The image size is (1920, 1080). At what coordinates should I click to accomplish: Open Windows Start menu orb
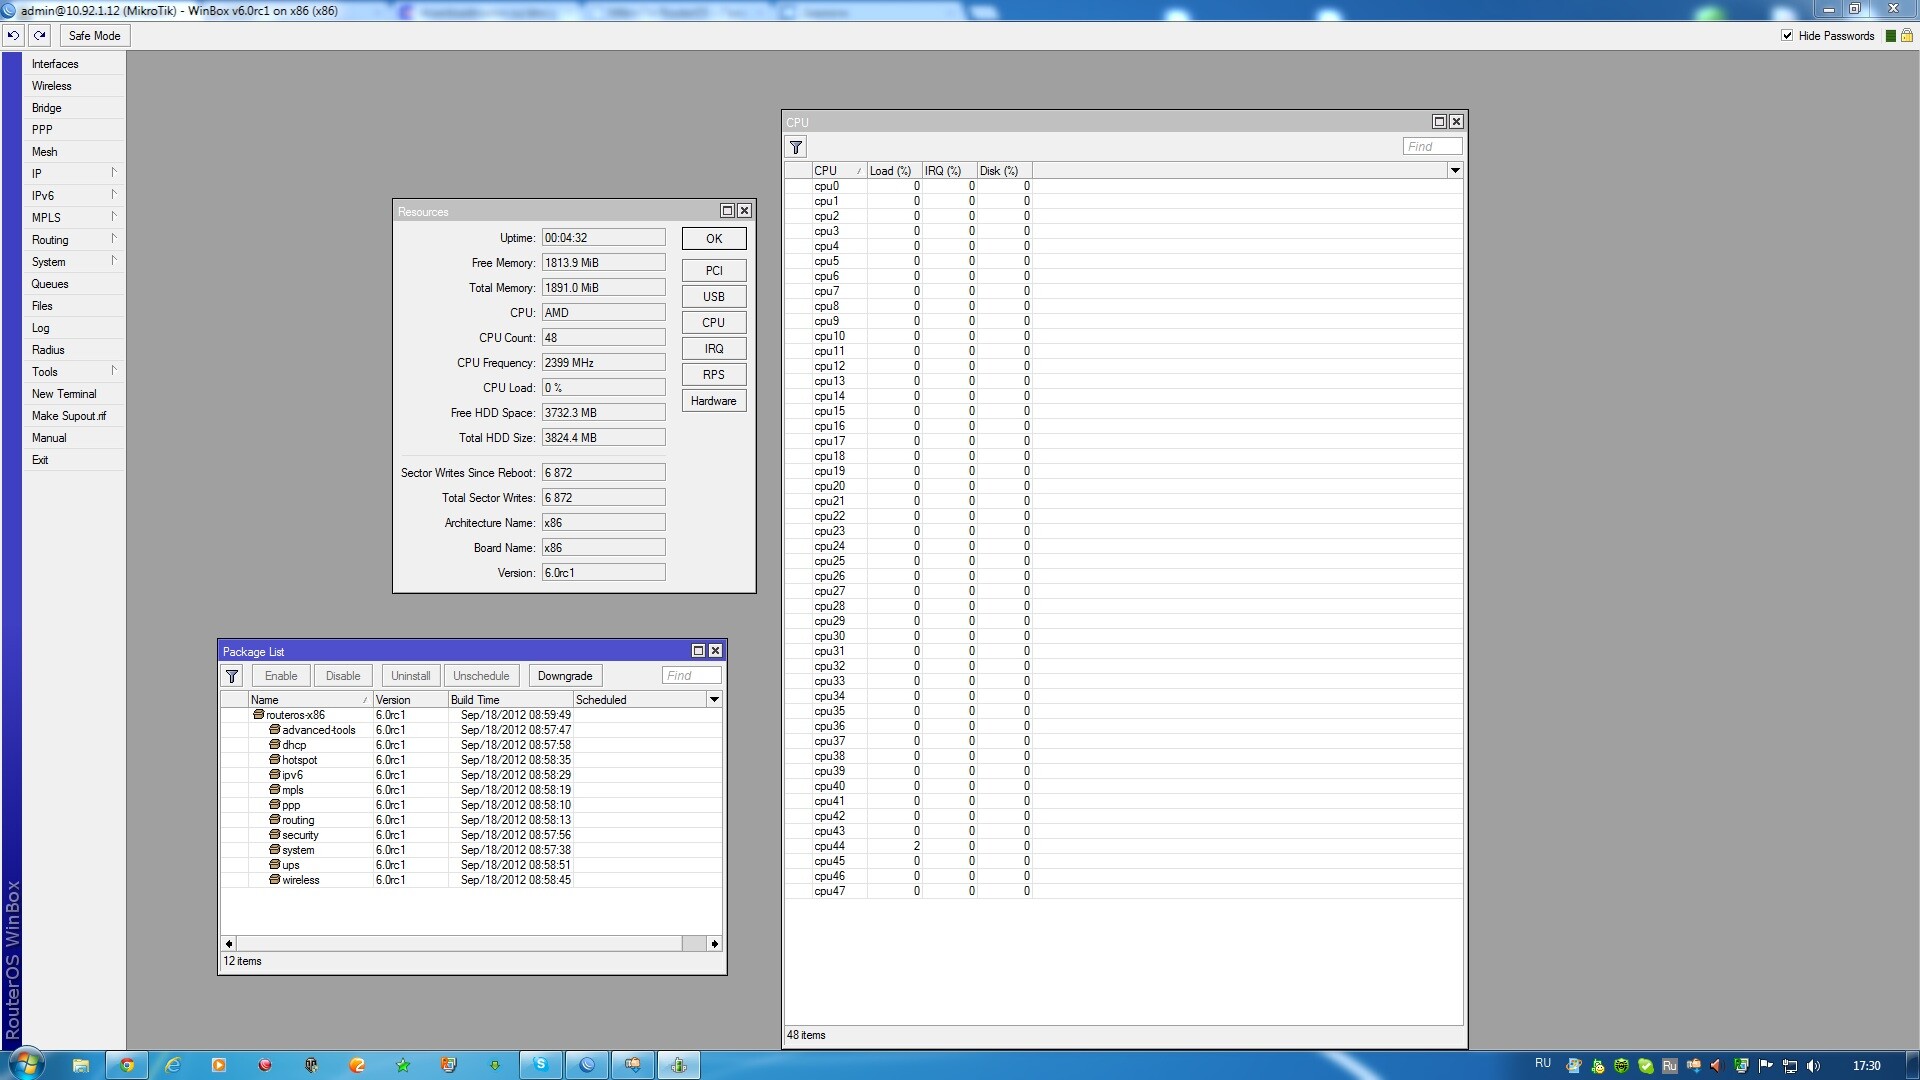coord(27,1064)
